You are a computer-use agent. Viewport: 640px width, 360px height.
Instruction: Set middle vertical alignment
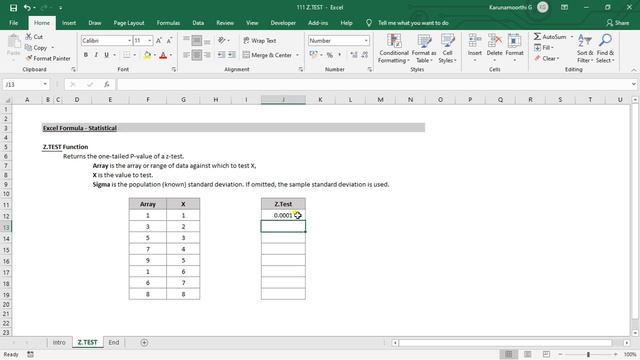(x=197, y=40)
